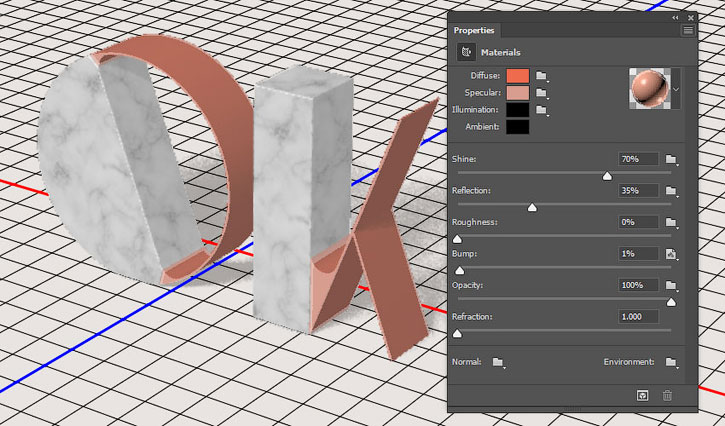Viewport: 725px width, 426px height.
Task: Click the Roughness slider handle
Action: click(457, 239)
